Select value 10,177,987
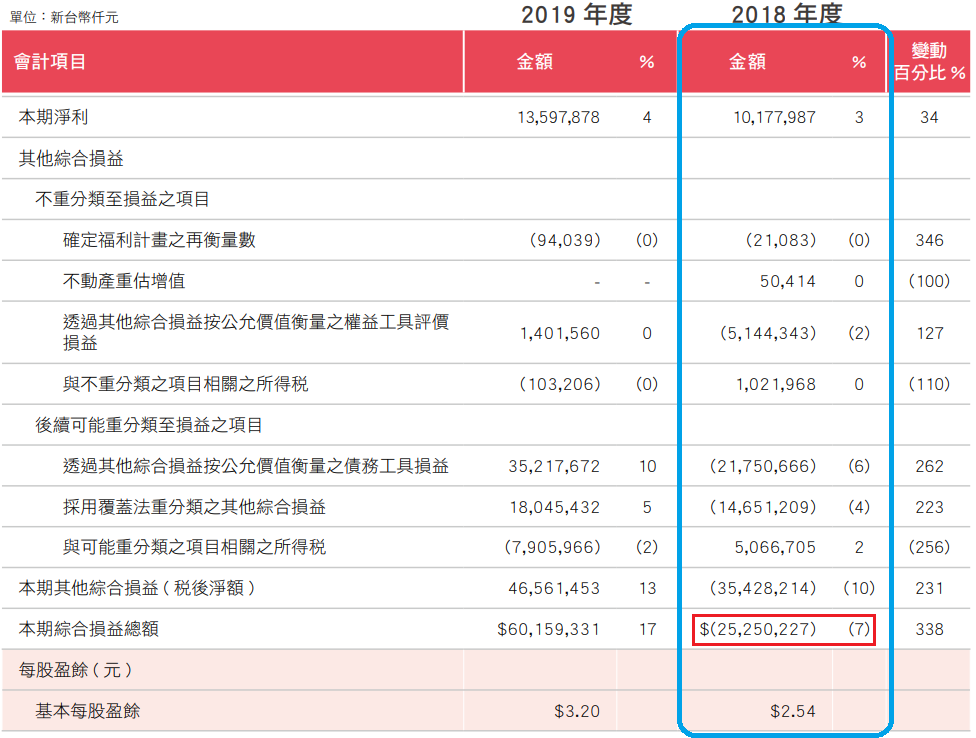976x738 pixels. (x=774, y=117)
